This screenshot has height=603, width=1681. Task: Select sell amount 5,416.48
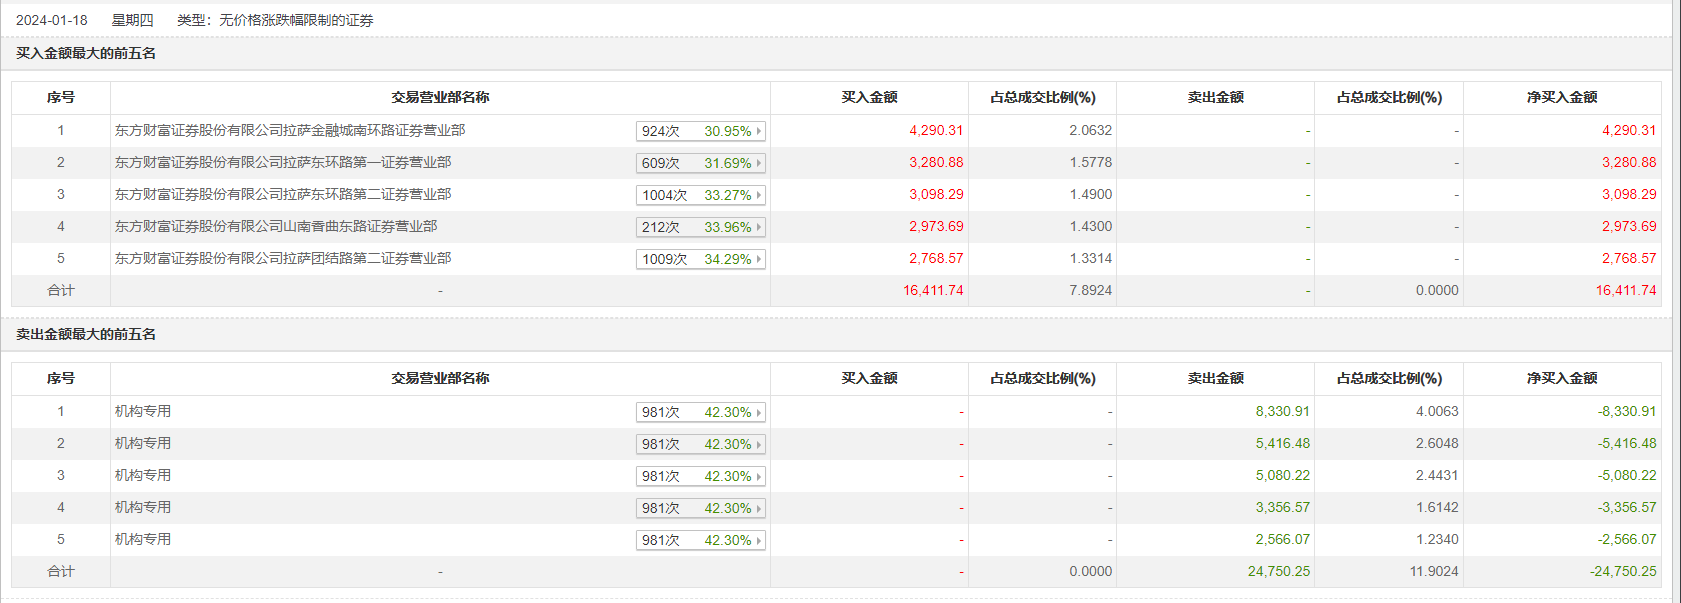[1282, 443]
